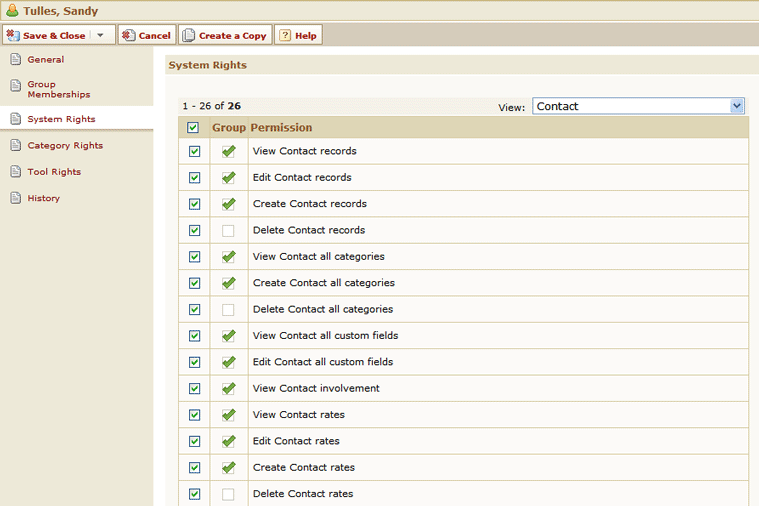Click green group checkmark for View Contact rates
Screen dimensions: 759x506
tap(229, 415)
